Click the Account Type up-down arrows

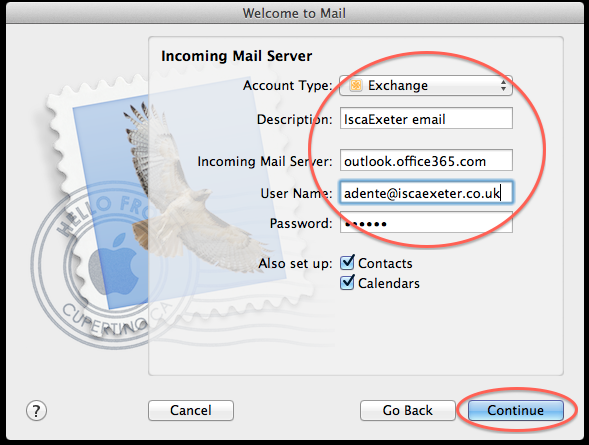pos(503,86)
